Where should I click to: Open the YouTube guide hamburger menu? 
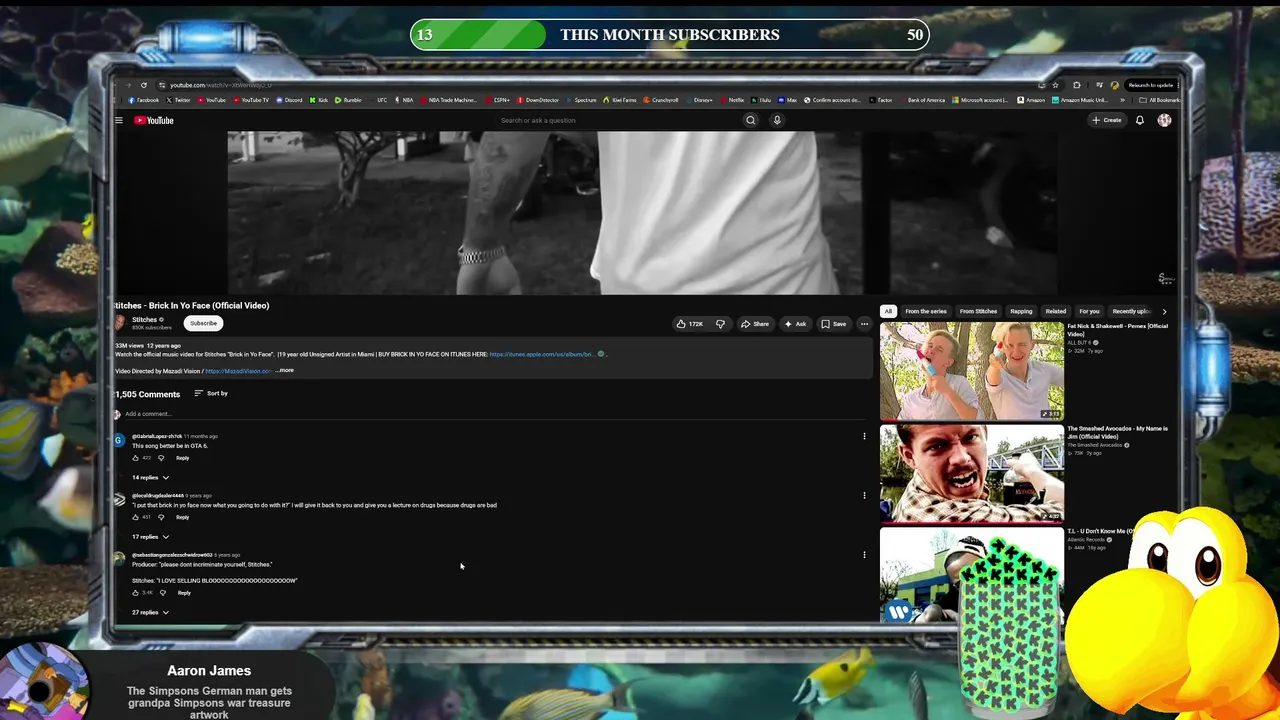(x=118, y=121)
